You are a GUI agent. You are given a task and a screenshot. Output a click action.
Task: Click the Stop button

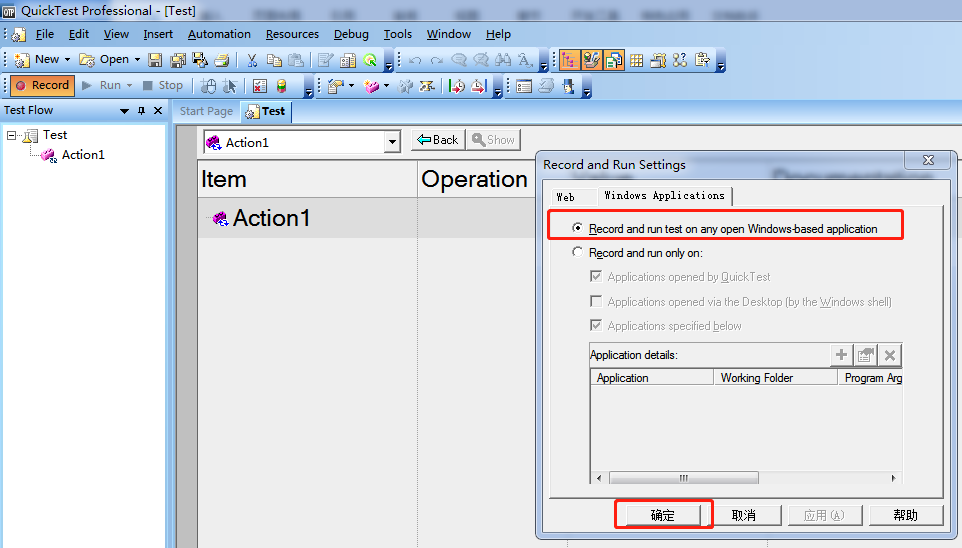click(x=163, y=85)
